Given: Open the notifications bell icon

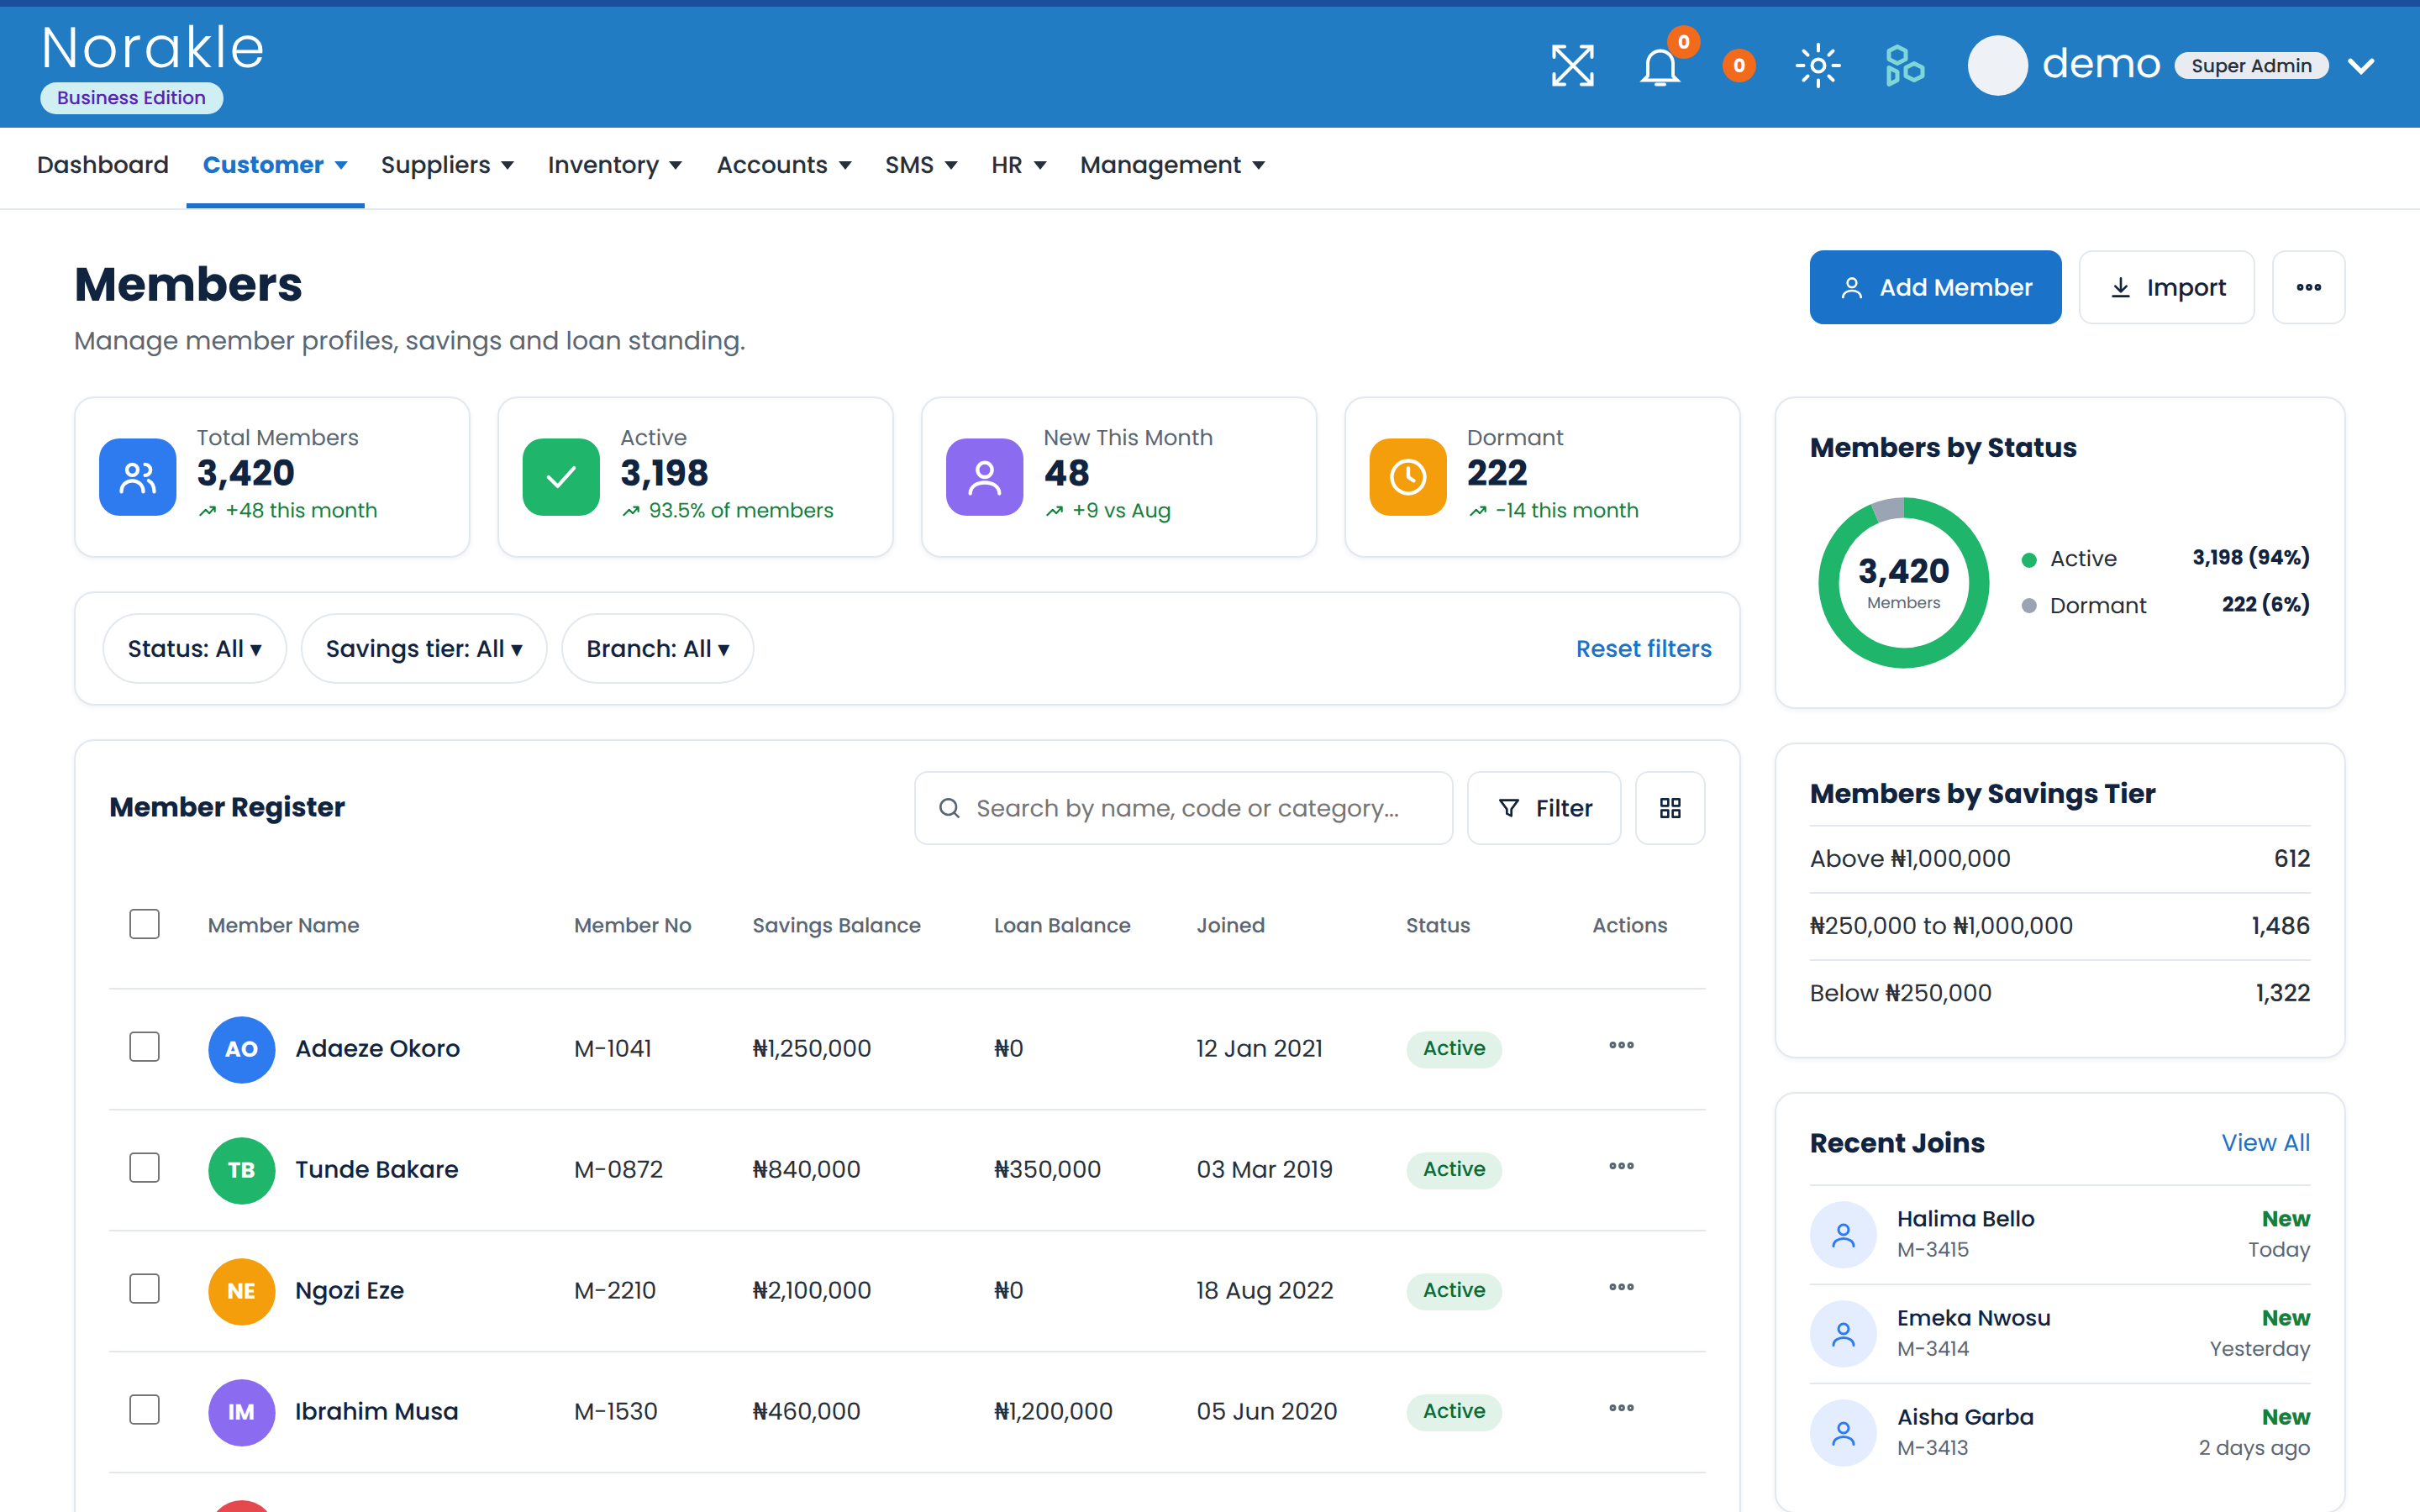Looking at the screenshot, I should pos(1660,66).
